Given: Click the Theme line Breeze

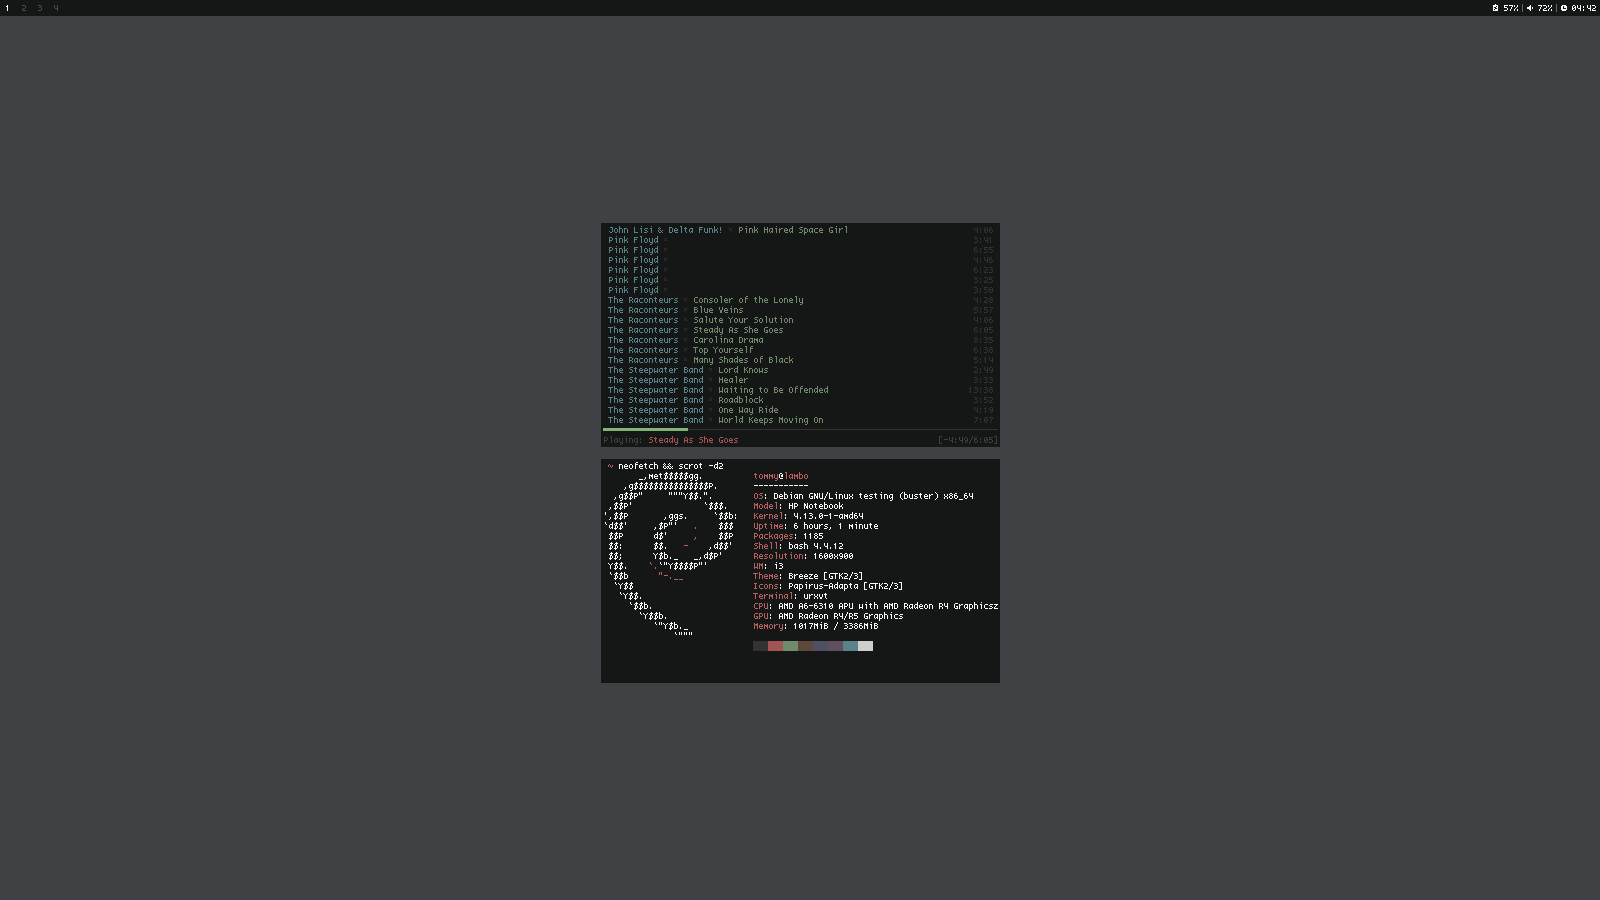Looking at the screenshot, I should coord(808,576).
